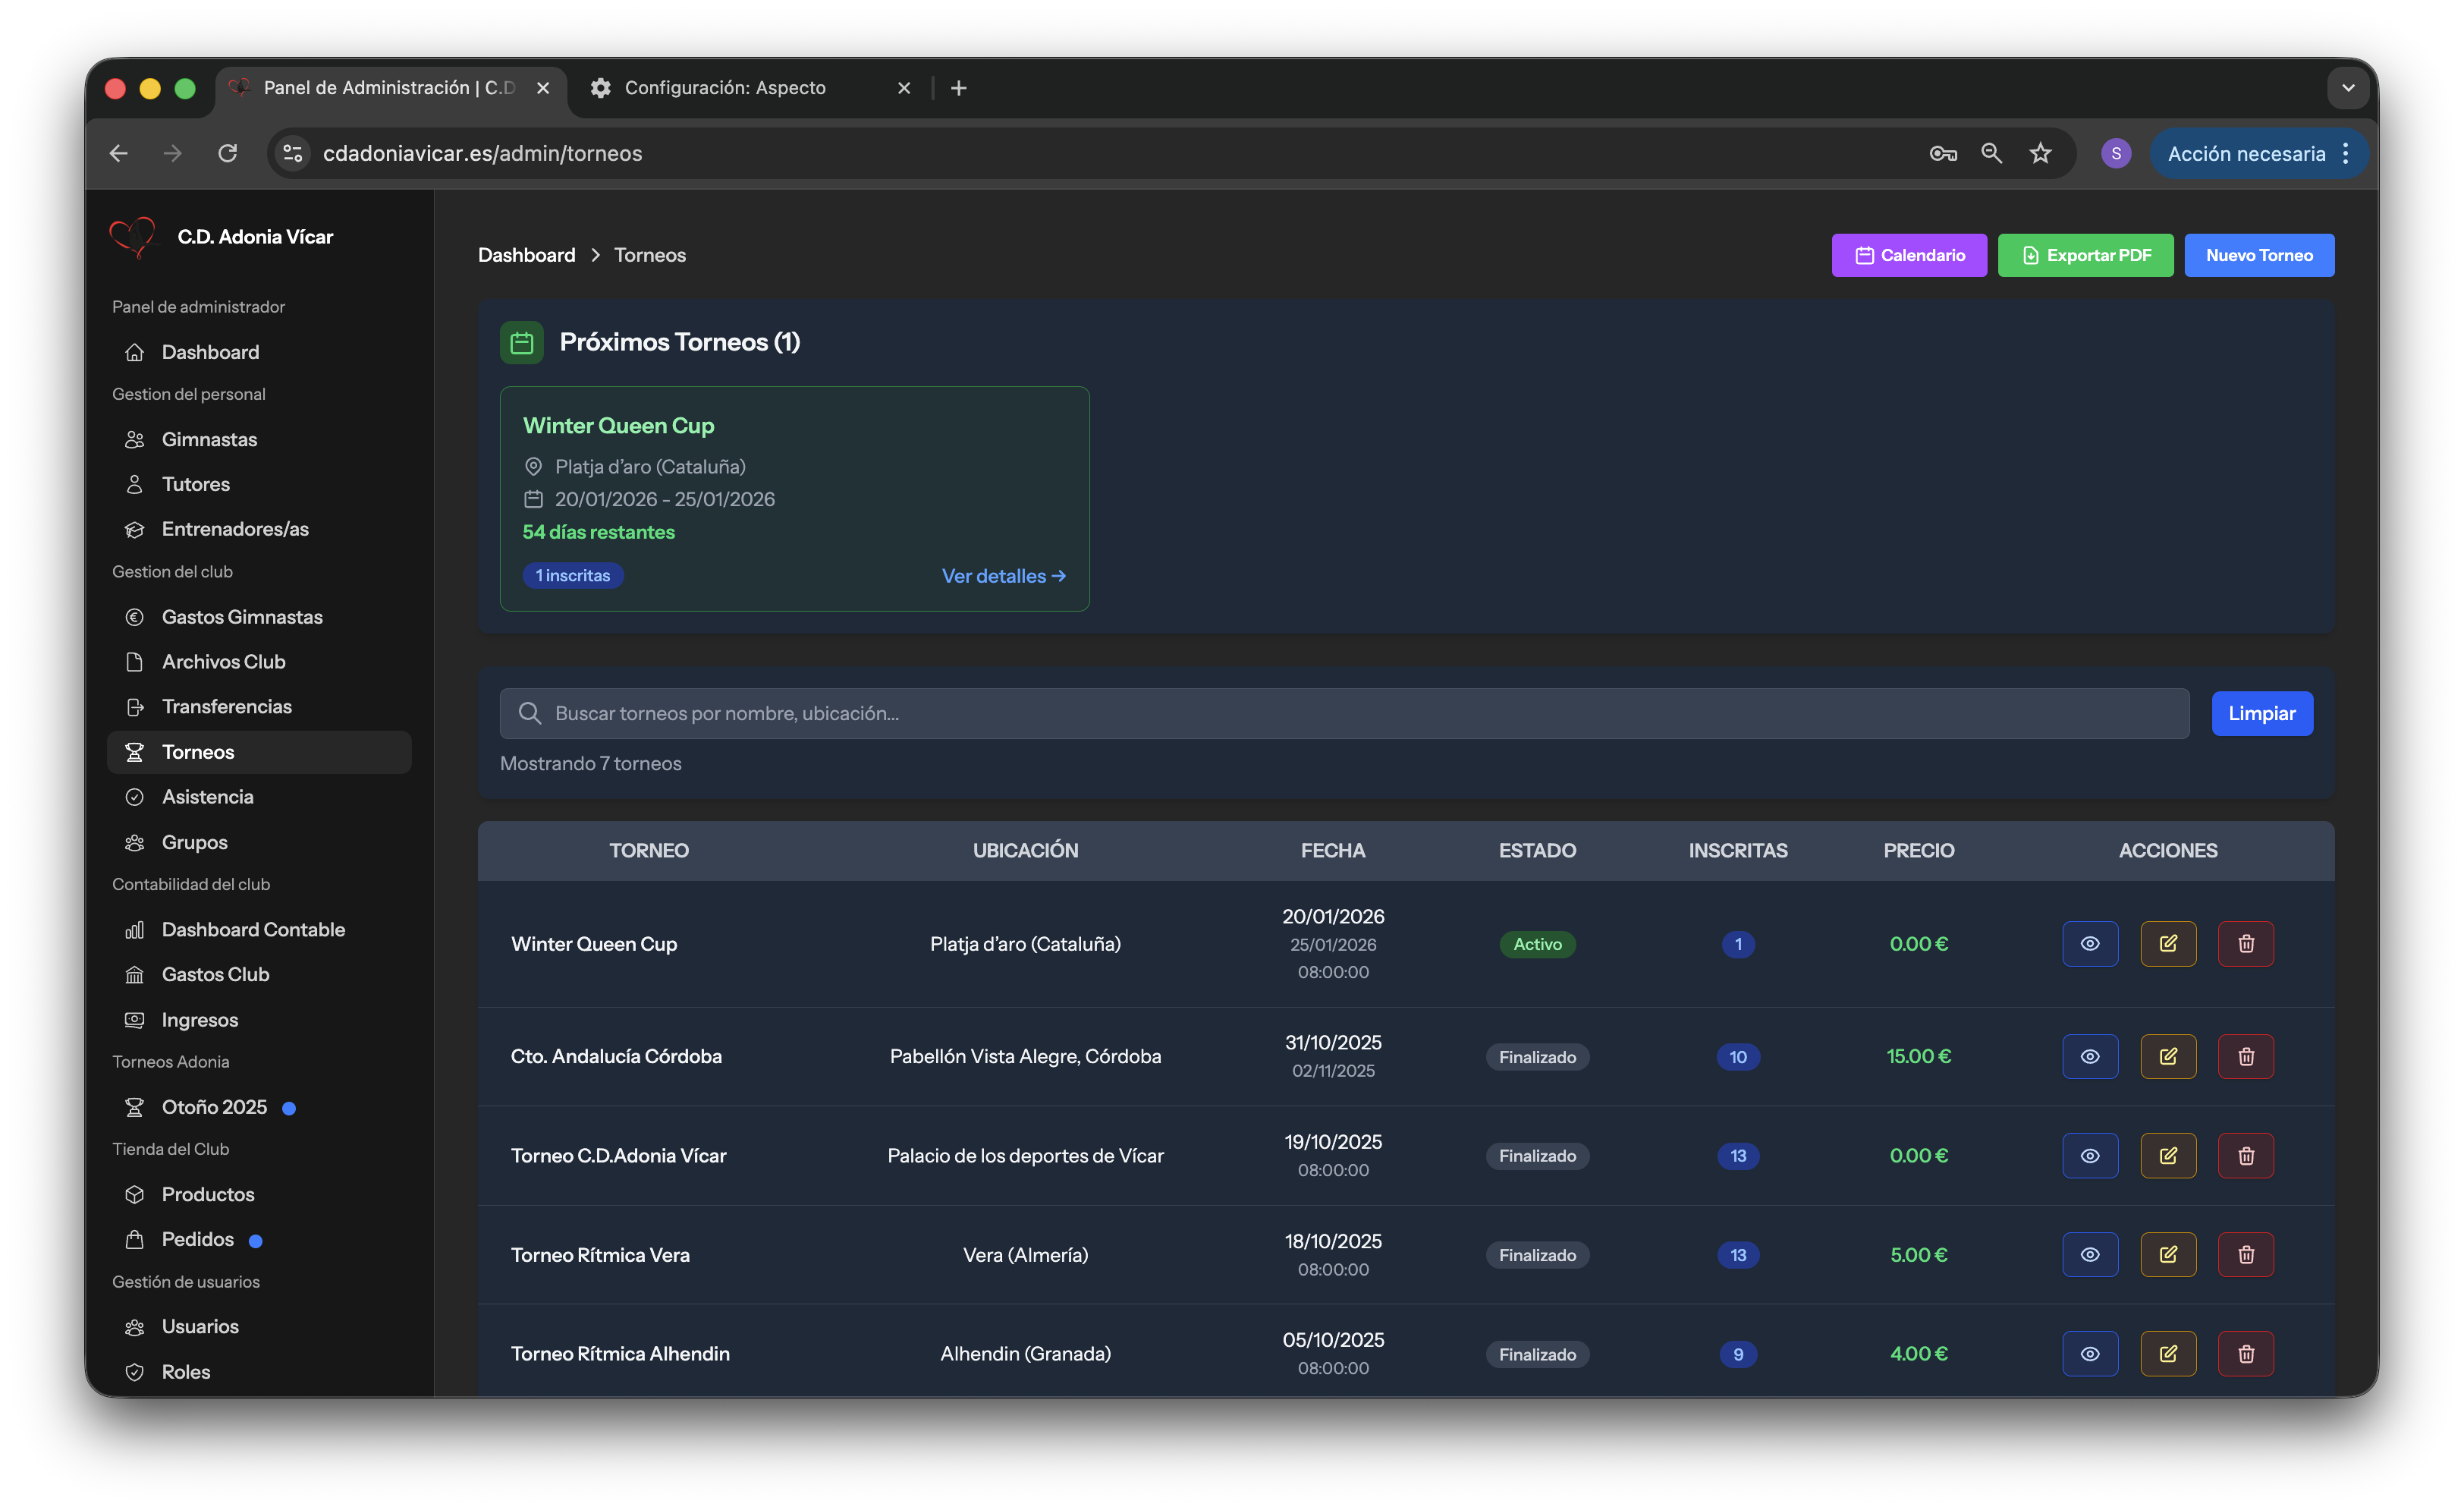Viewport: 2464px width, 1510px height.
Task: Open the Grupos section icon
Action: tap(136, 841)
